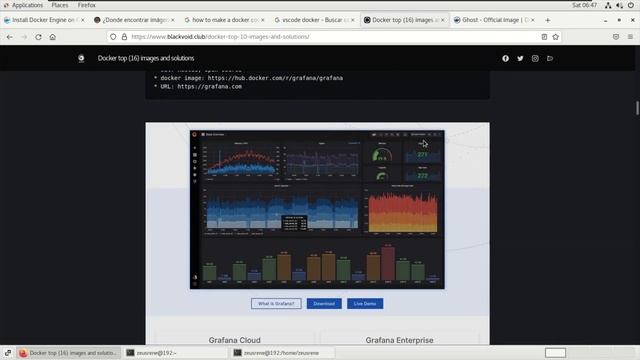The height and width of the screenshot is (360, 640).
Task: Open the Firefox hamburger menu
Action: [x=630, y=37]
